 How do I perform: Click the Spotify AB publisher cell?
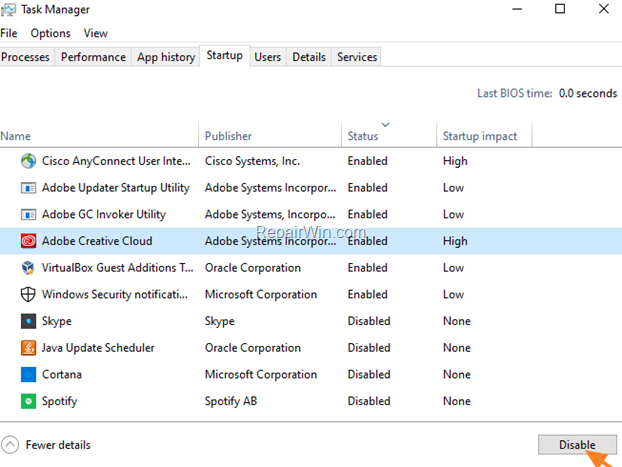coord(231,401)
